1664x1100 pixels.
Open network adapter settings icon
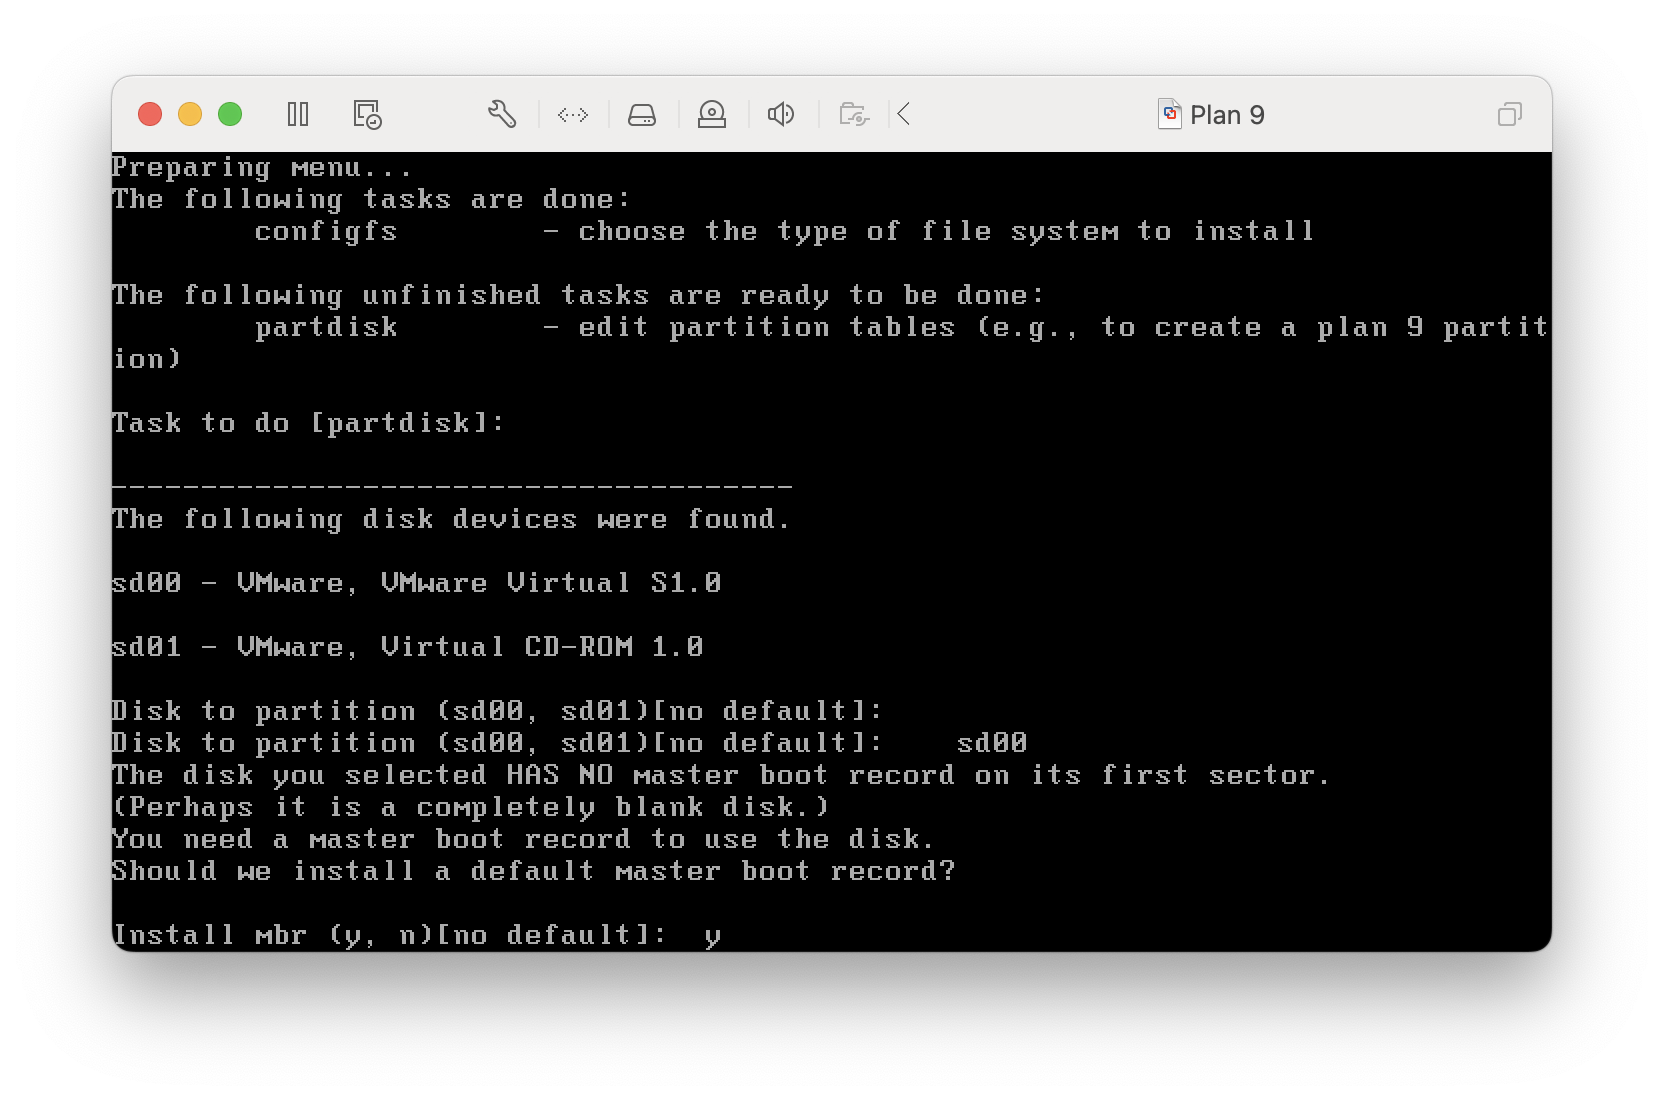click(x=573, y=114)
